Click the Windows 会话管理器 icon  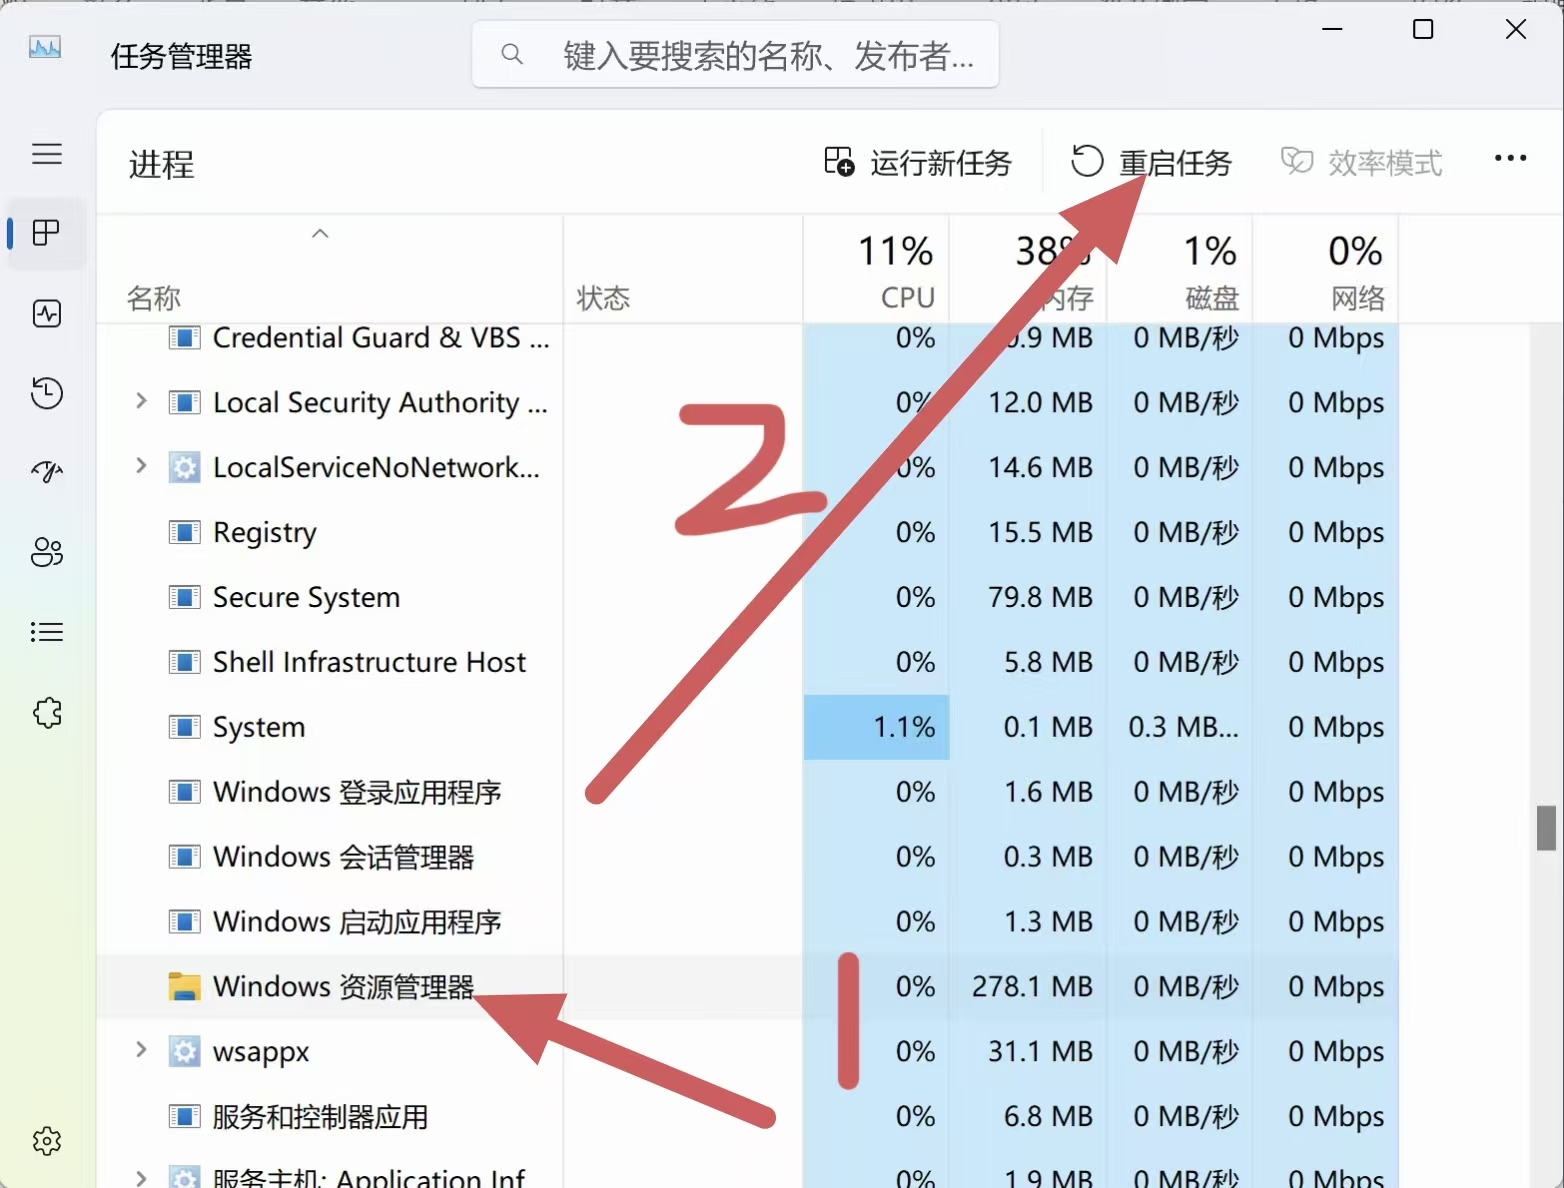pos(184,857)
